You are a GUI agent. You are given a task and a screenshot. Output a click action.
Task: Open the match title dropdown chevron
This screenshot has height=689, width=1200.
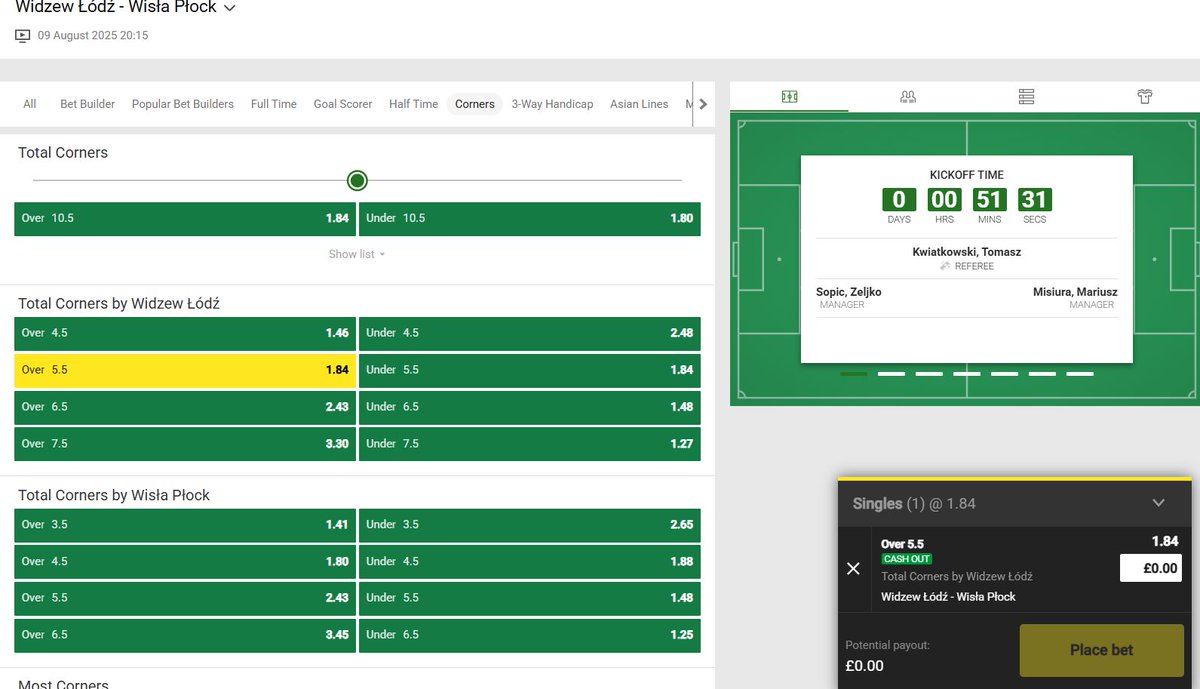point(230,7)
